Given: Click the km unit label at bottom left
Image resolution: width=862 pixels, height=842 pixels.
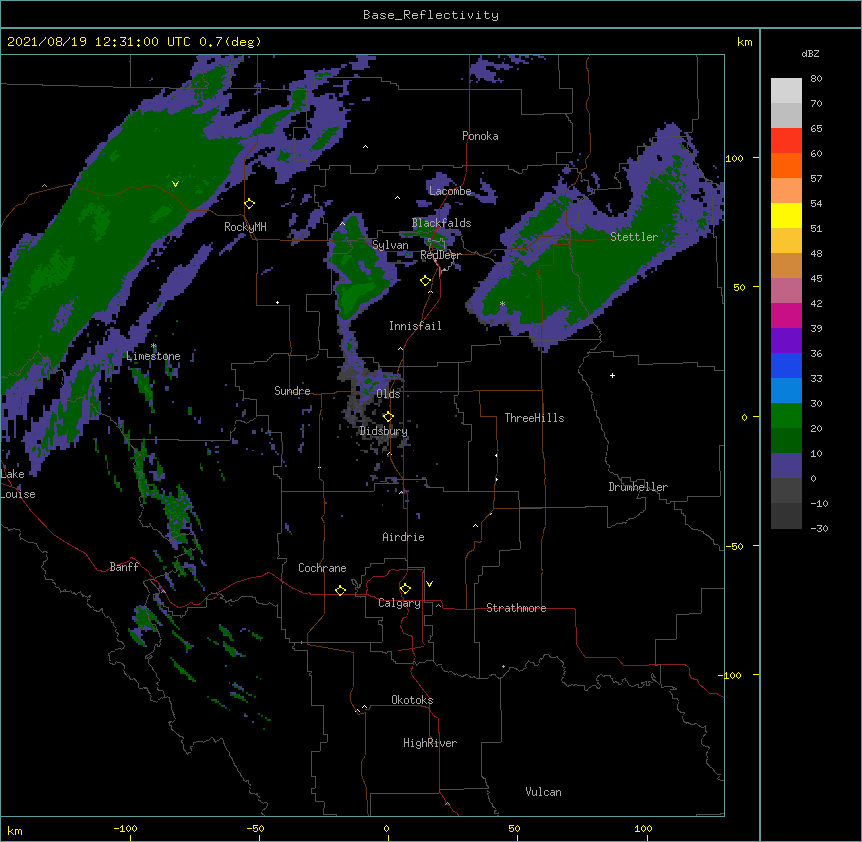Looking at the screenshot, I should (15, 830).
